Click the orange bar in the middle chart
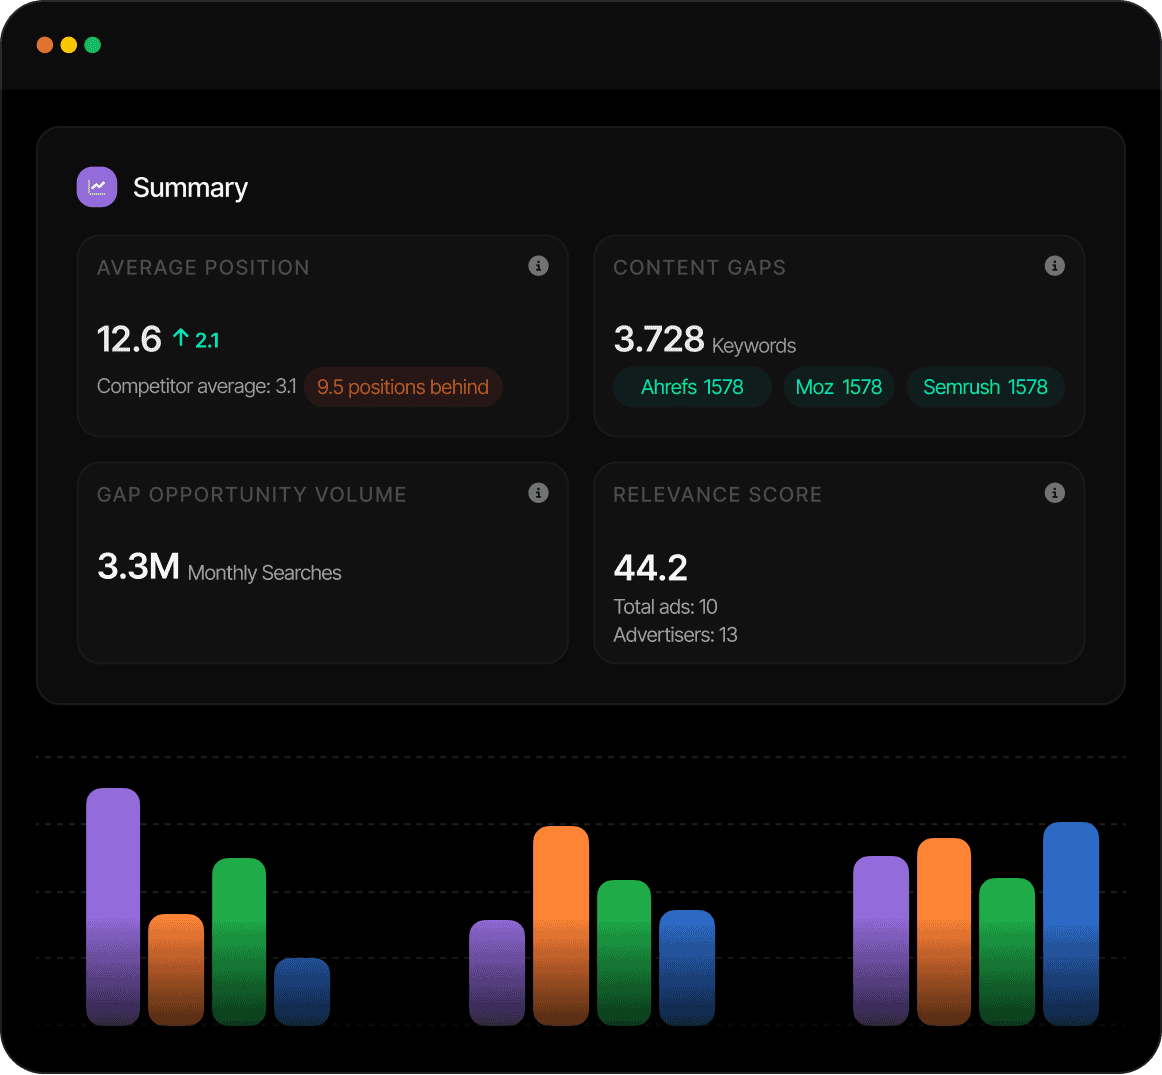The image size is (1162, 1075). tap(561, 925)
